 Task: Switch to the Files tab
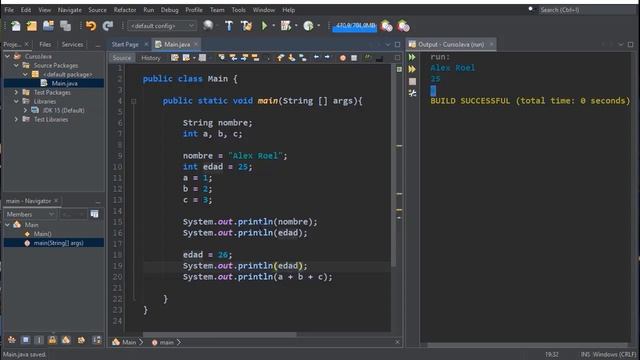tap(45, 44)
